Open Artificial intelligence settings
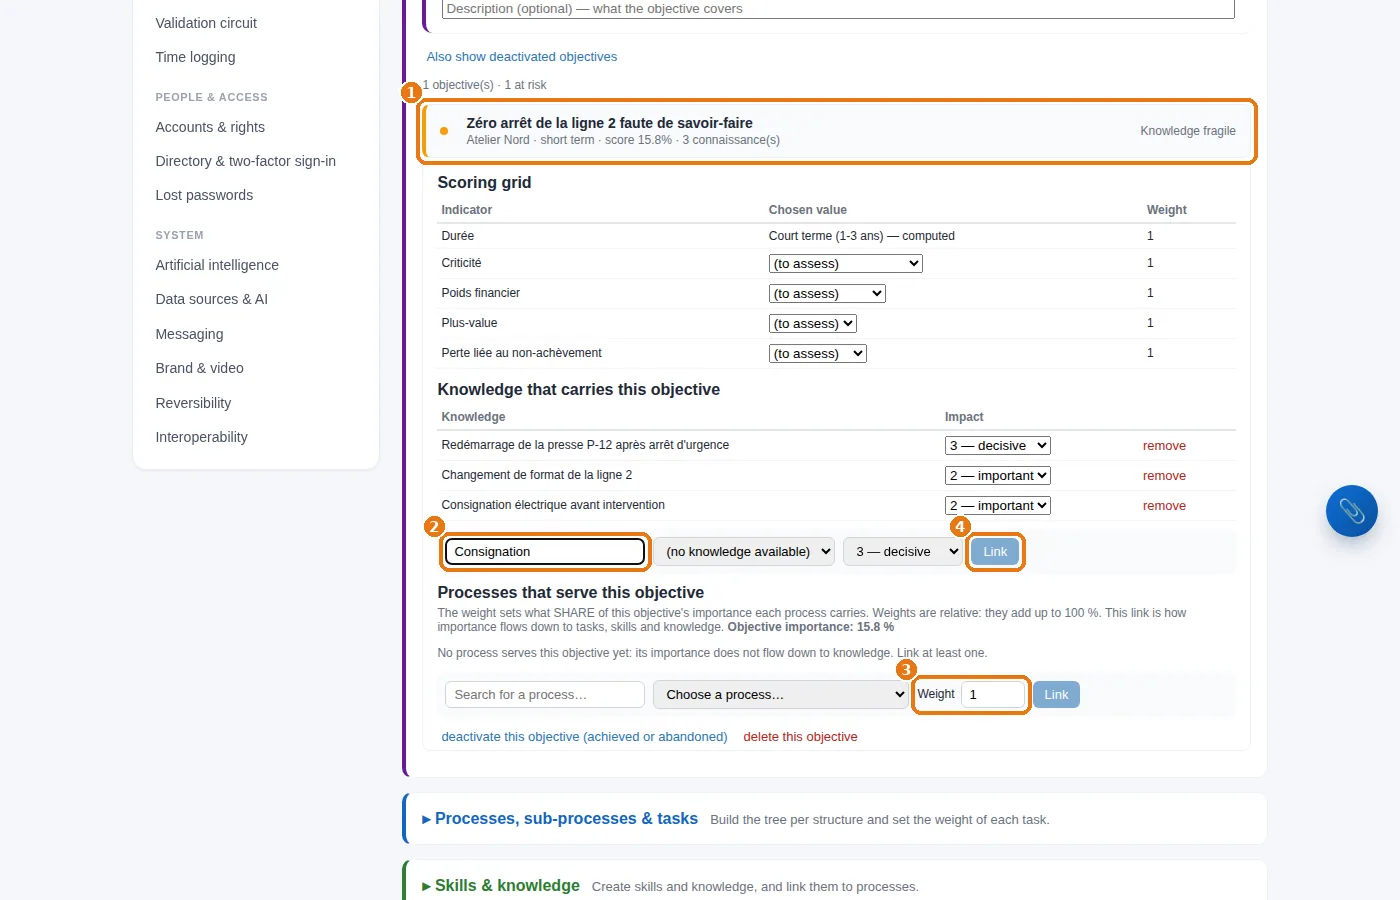Viewport: 1400px width, 900px height. (217, 265)
